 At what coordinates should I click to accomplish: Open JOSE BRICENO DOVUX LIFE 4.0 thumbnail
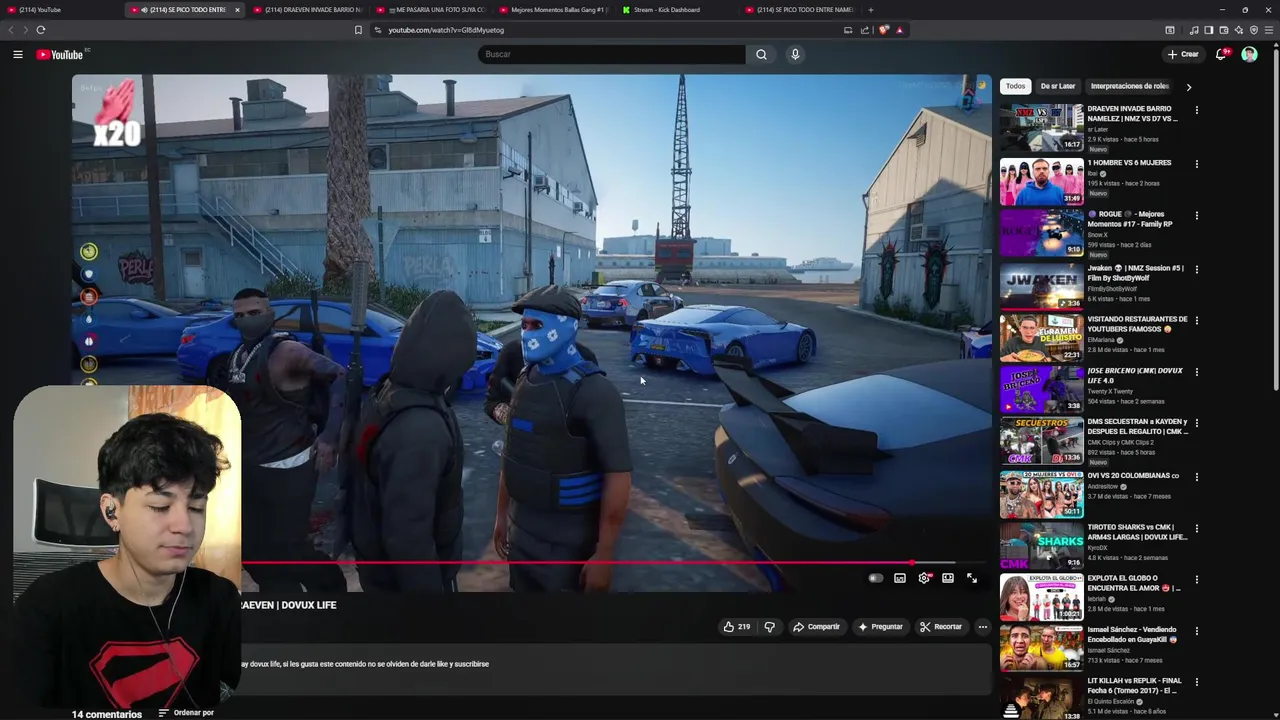coord(1041,389)
